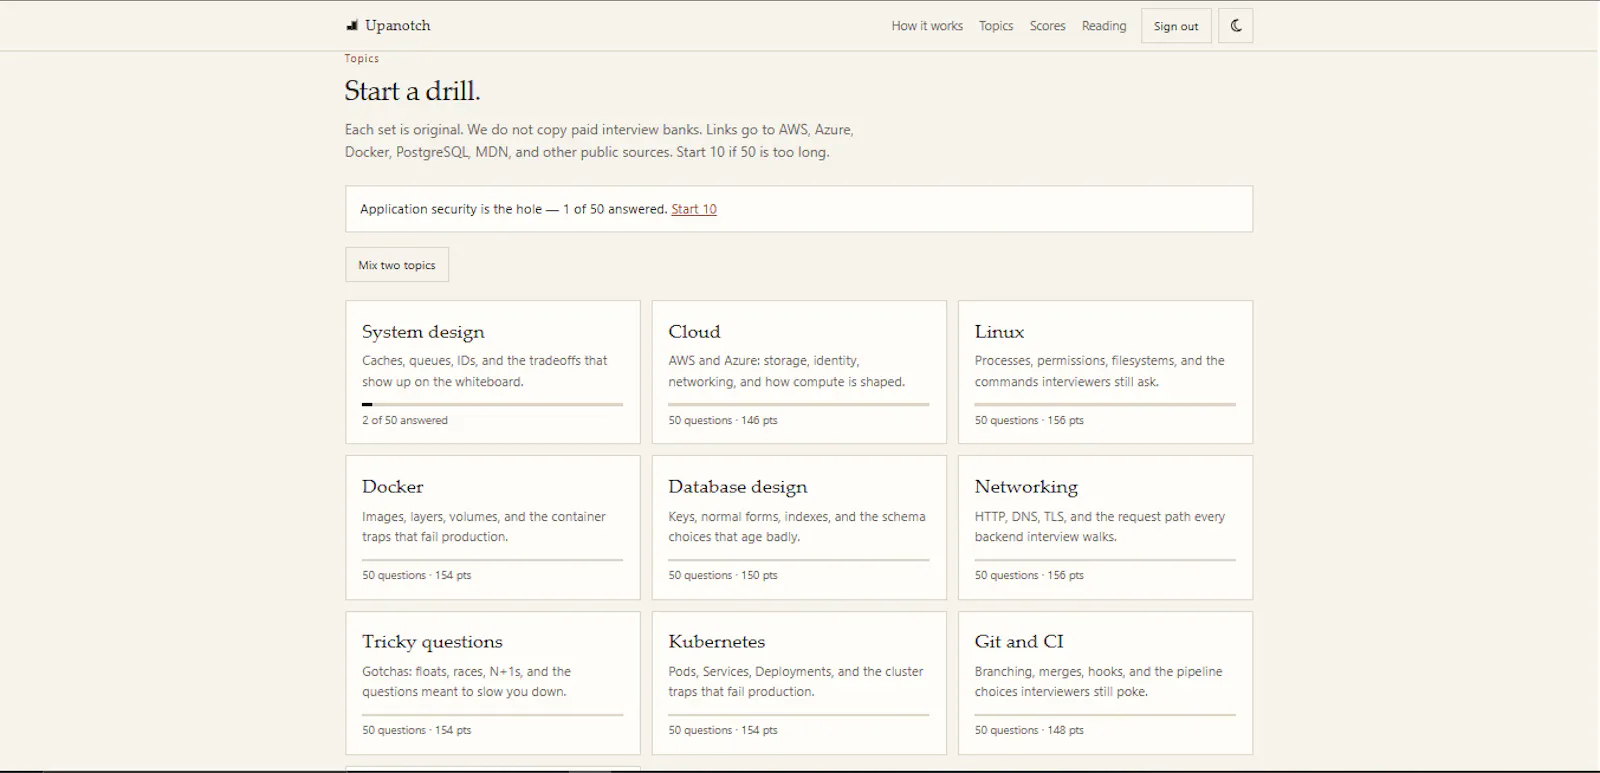Click the Mix two topics button
The image size is (1600, 773).
[397, 265]
